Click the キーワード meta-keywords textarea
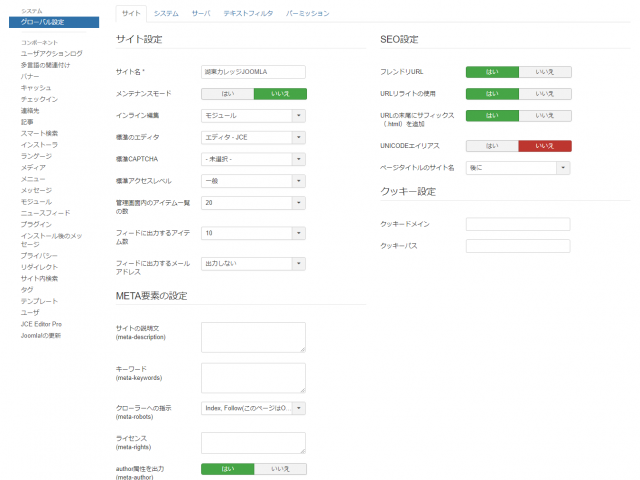 253,378
